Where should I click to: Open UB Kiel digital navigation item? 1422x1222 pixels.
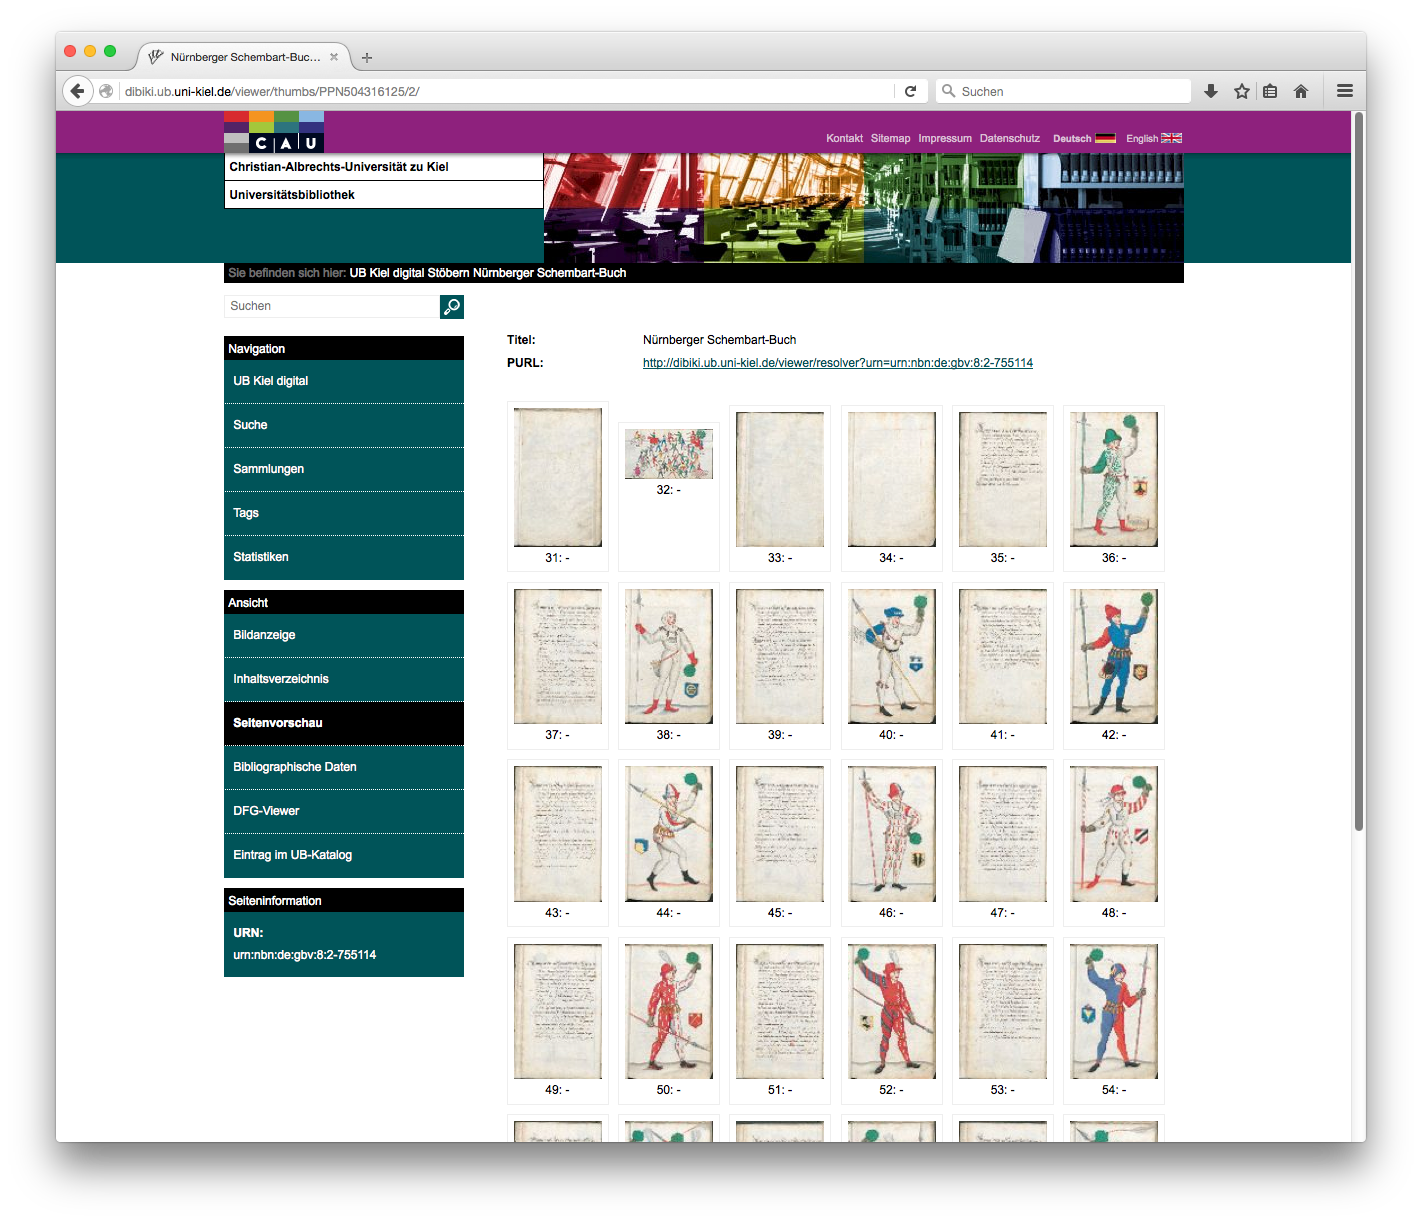(344, 381)
